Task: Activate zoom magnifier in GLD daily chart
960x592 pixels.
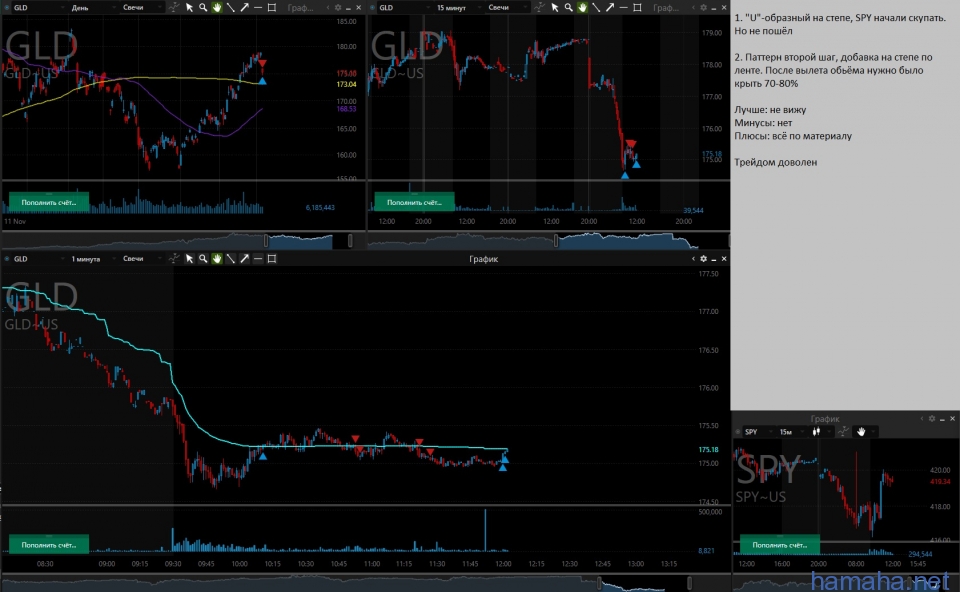Action: click(203, 7)
